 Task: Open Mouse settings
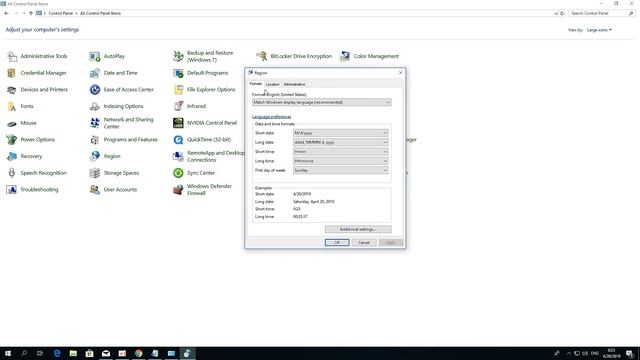pos(22,123)
